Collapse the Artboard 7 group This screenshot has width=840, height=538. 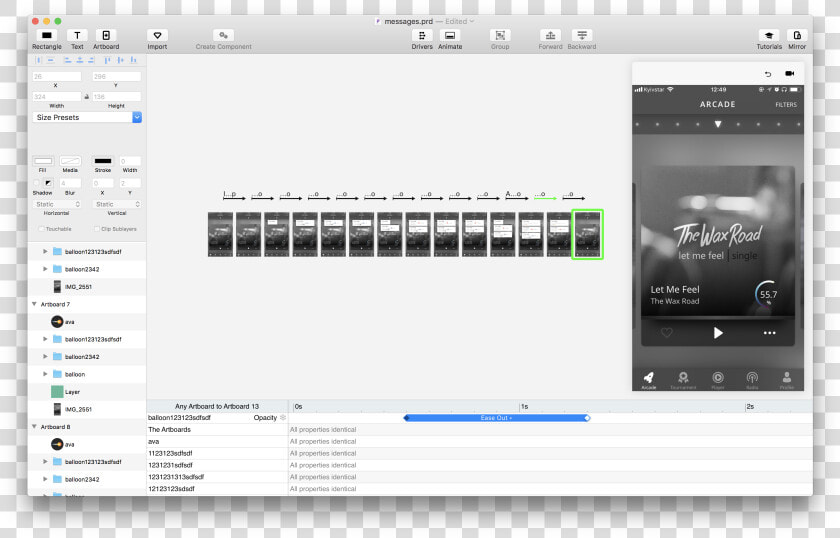coord(34,304)
